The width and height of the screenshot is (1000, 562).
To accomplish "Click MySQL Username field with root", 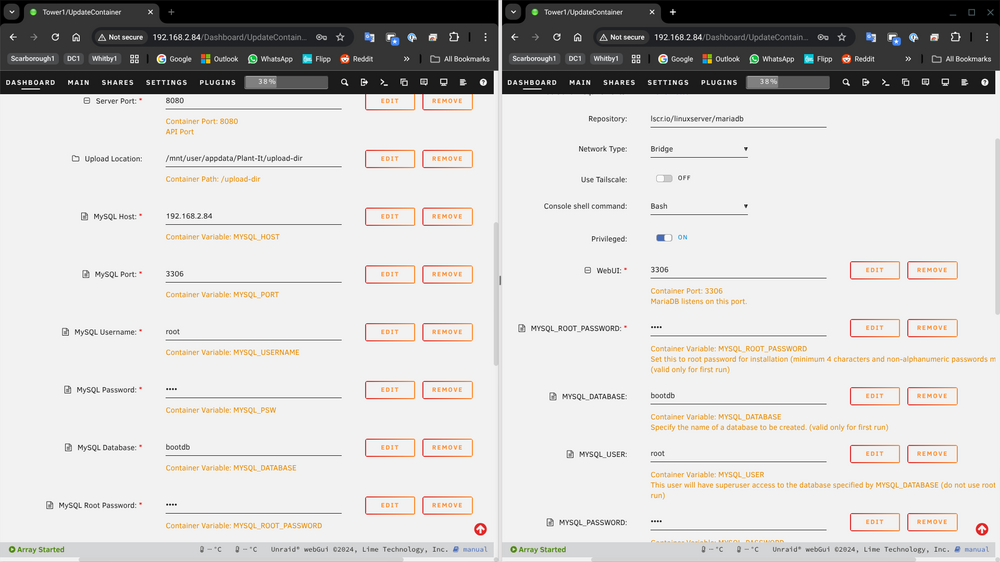I will [x=253, y=332].
